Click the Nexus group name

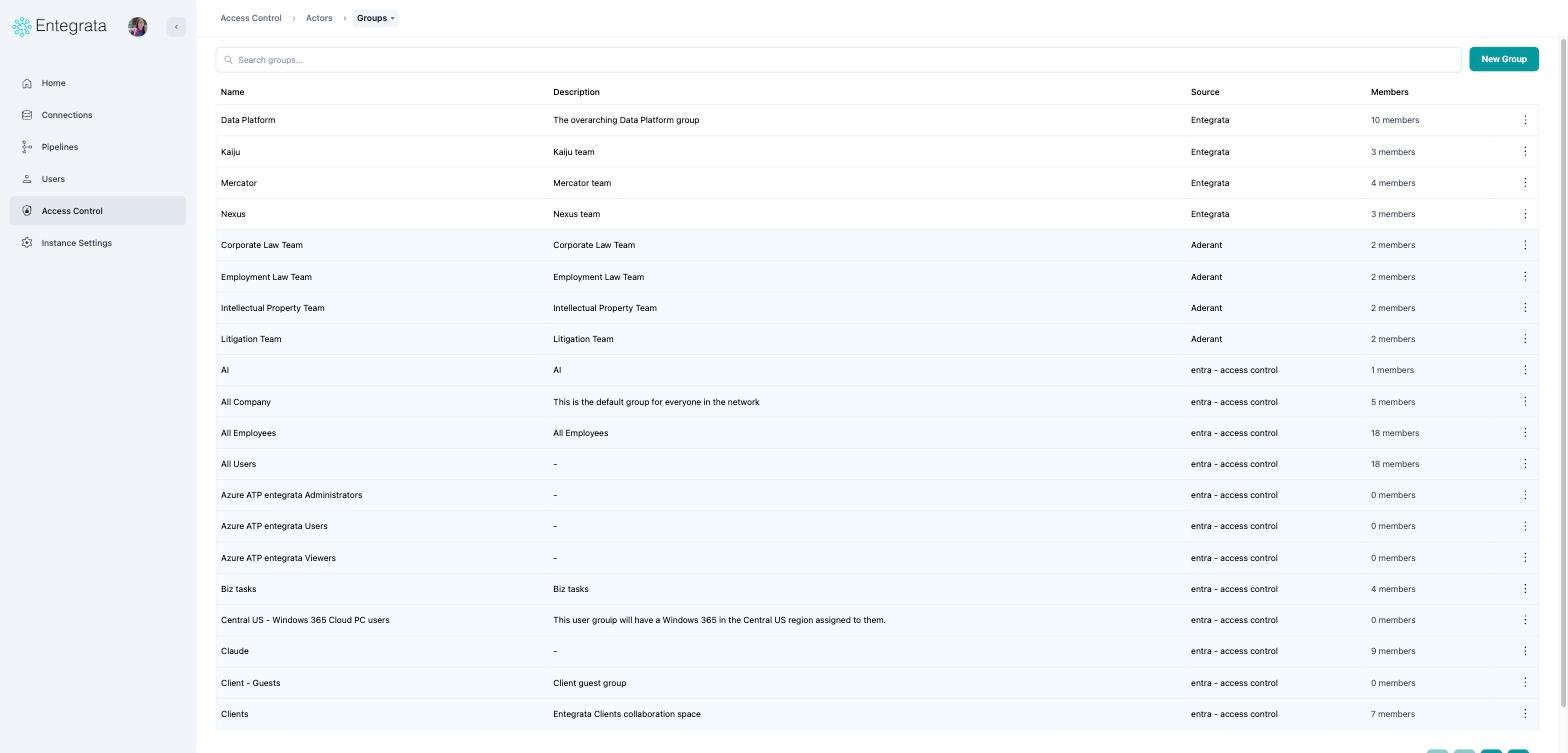233,214
